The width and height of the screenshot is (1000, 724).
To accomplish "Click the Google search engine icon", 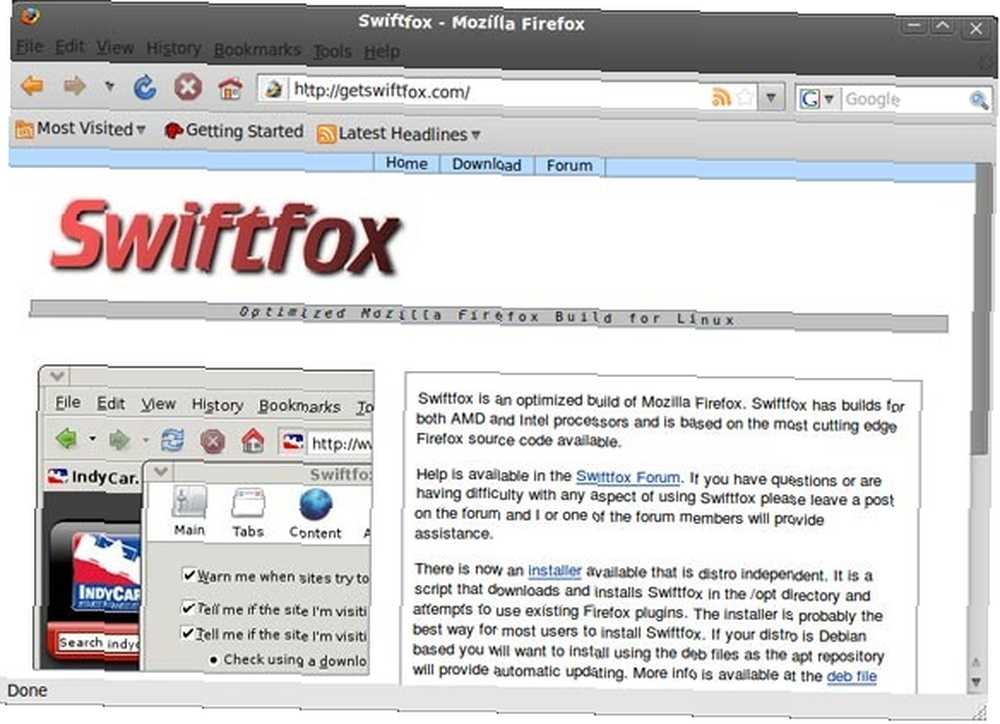I will pyautogui.click(x=810, y=99).
